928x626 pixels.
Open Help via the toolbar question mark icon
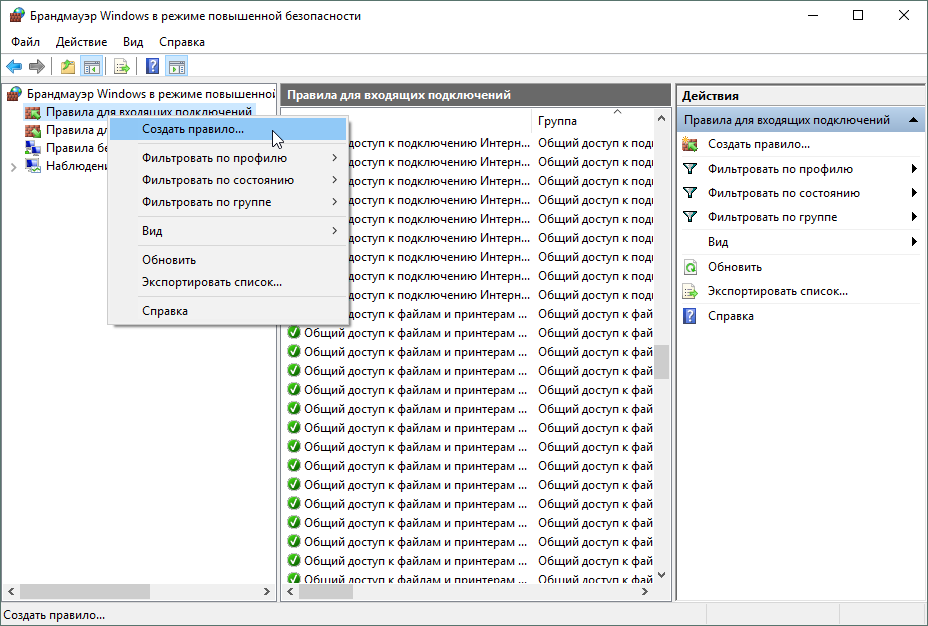tap(152, 67)
